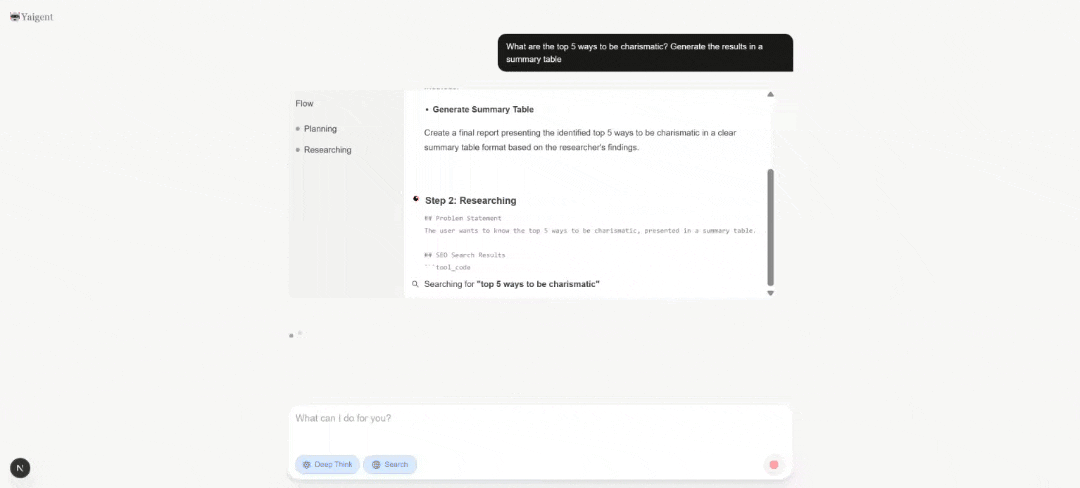Viewport: 1080px width, 488px height.
Task: Click the spinner icon next to Step 2
Action: pos(416,199)
